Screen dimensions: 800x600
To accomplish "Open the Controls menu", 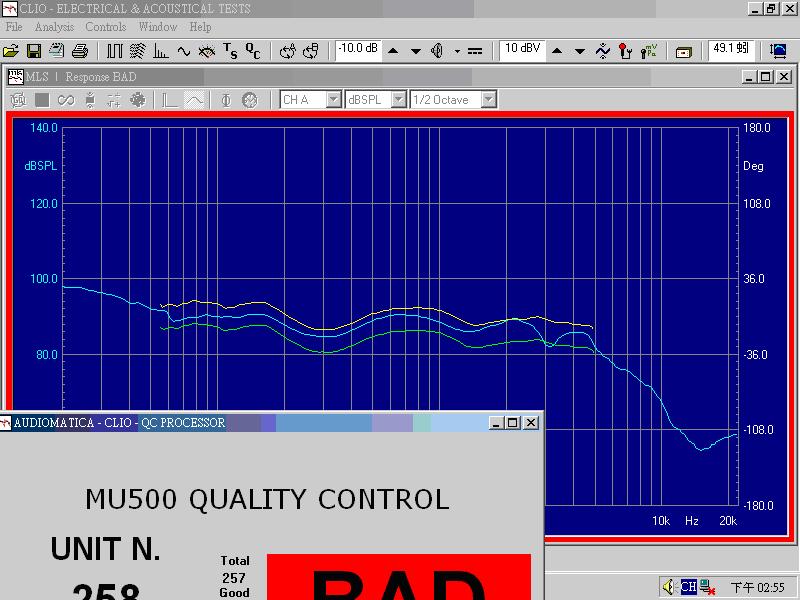I will 106,27.
